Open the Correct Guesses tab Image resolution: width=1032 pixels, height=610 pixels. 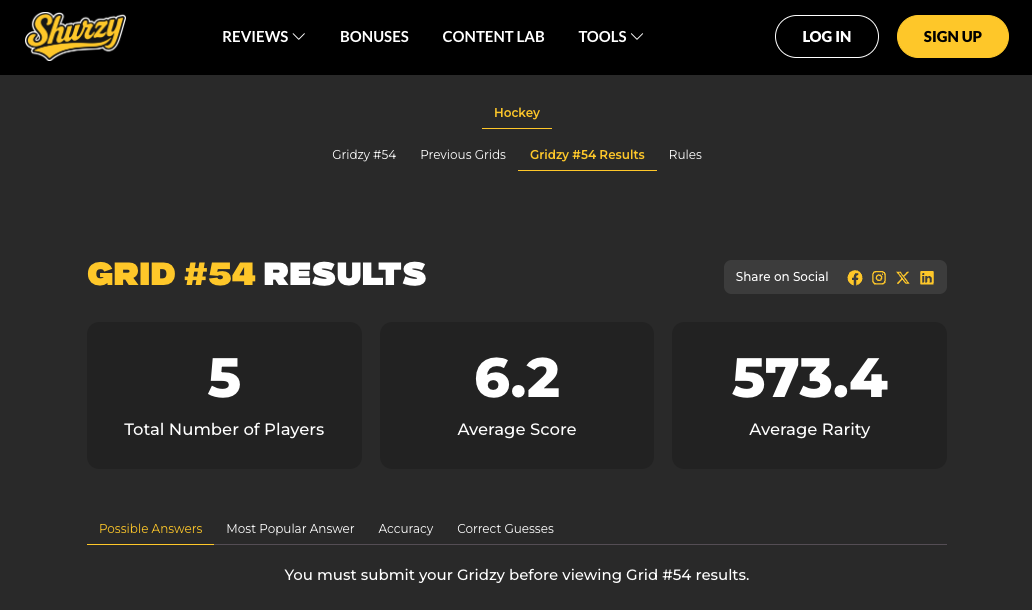point(505,529)
